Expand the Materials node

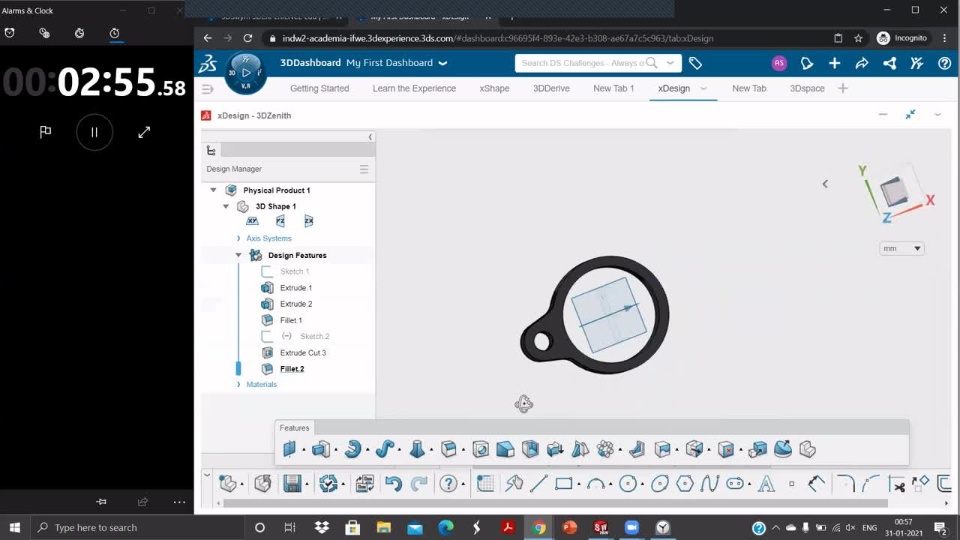(x=239, y=384)
